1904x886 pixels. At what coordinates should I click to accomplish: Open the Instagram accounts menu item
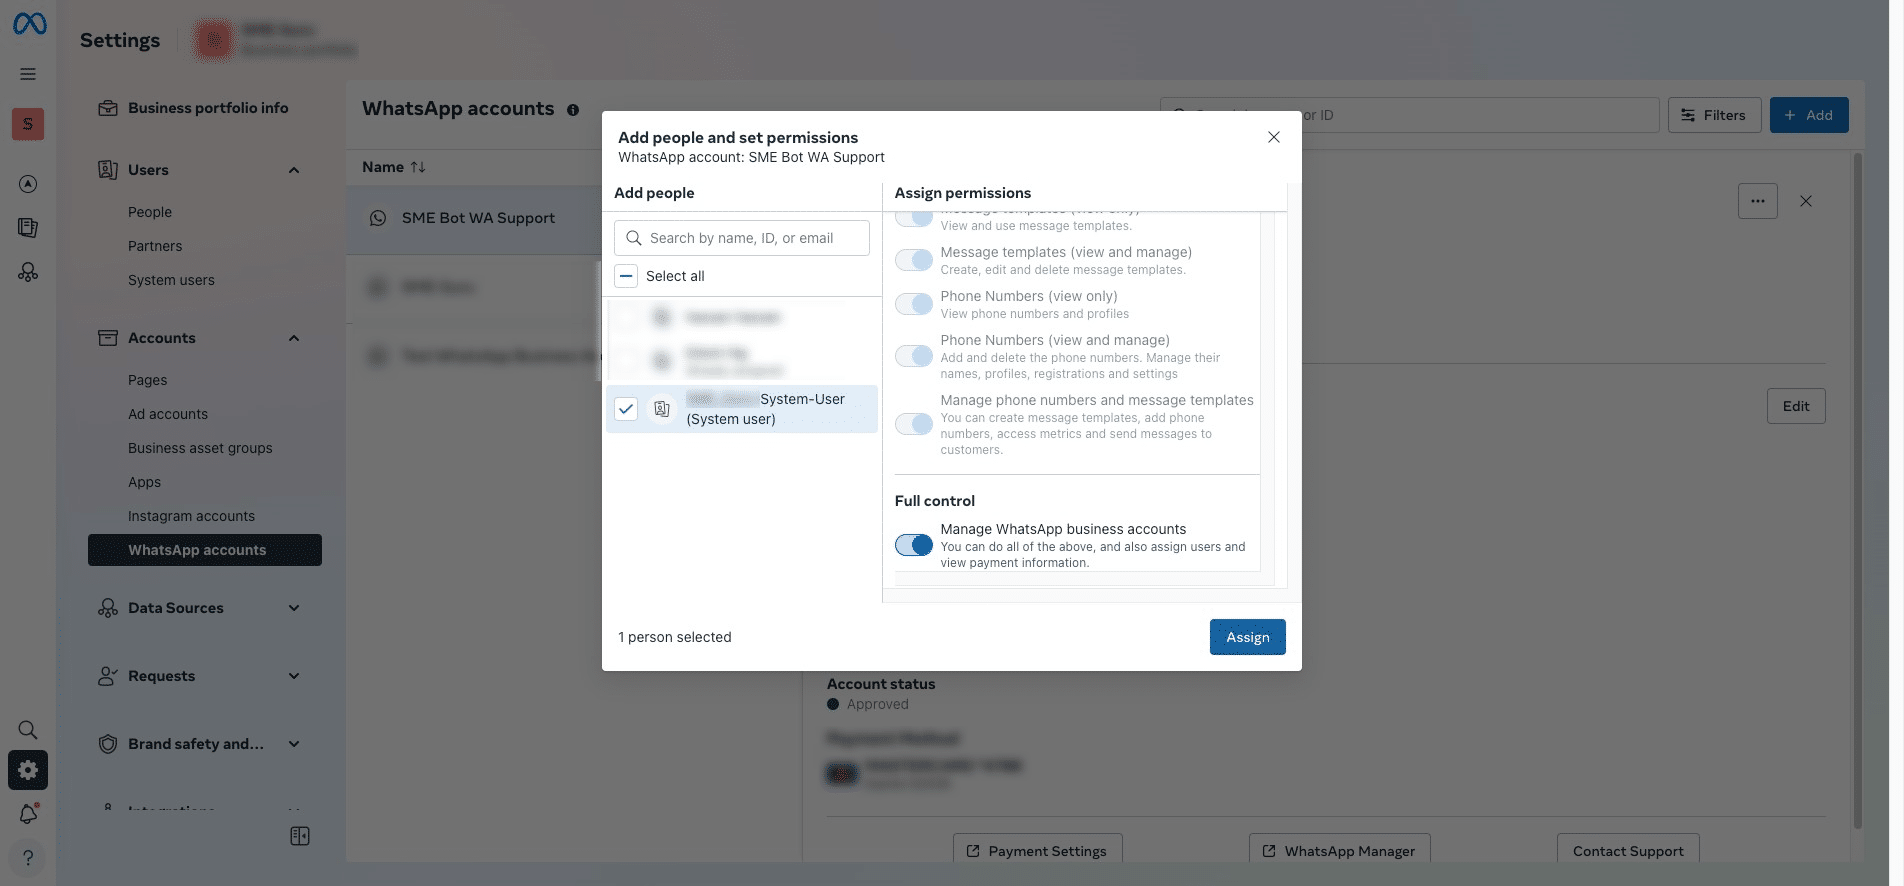[191, 516]
